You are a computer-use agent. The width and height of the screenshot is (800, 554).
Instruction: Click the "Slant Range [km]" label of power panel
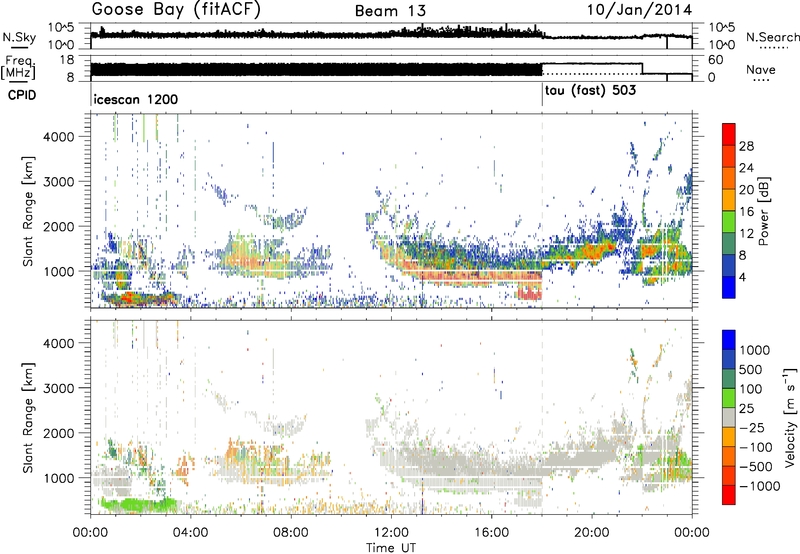click(28, 211)
